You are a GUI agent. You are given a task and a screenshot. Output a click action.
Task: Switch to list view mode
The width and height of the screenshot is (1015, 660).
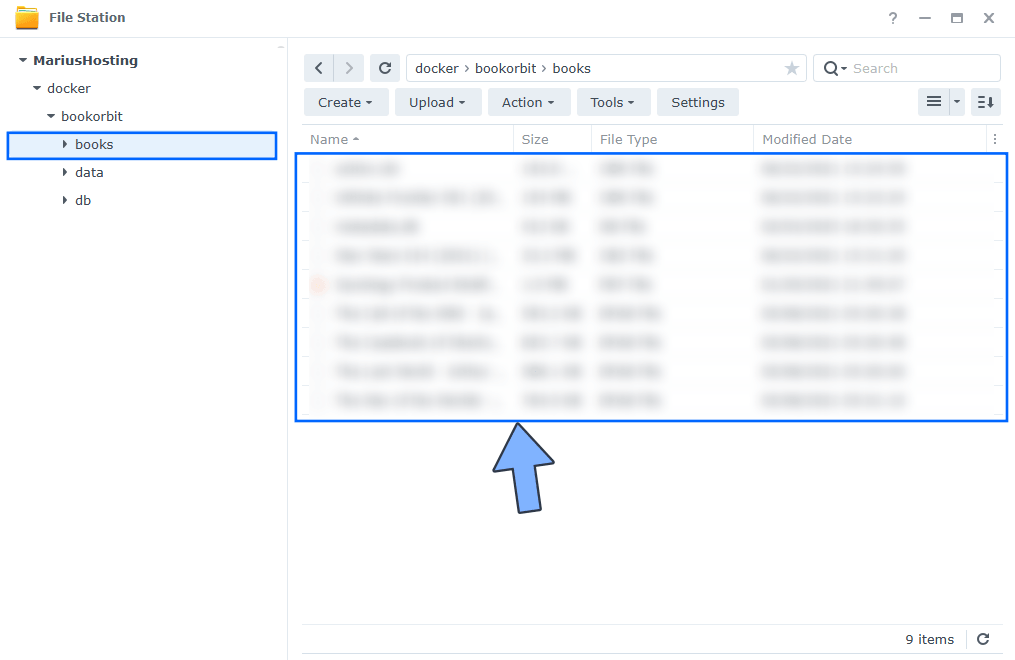click(933, 102)
